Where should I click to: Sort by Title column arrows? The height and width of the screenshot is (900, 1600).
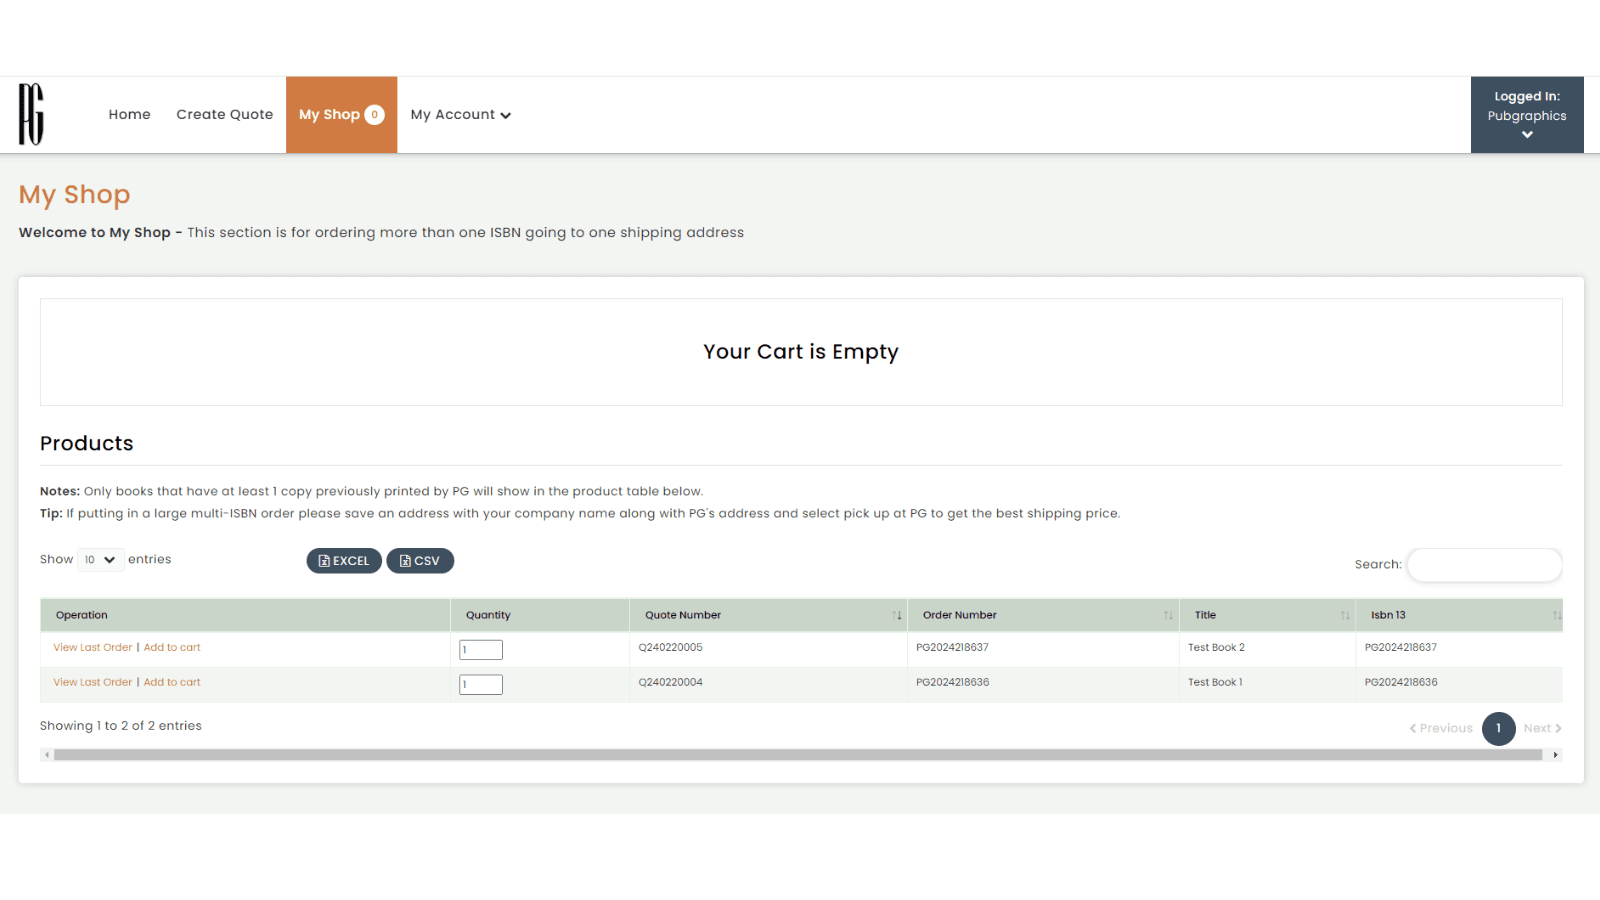1344,616
